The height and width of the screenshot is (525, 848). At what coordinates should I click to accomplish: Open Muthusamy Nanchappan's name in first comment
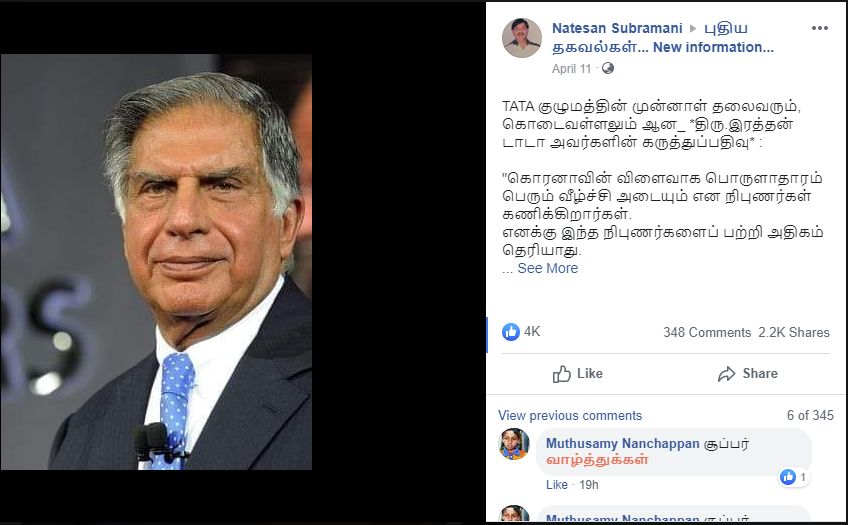coord(622,443)
